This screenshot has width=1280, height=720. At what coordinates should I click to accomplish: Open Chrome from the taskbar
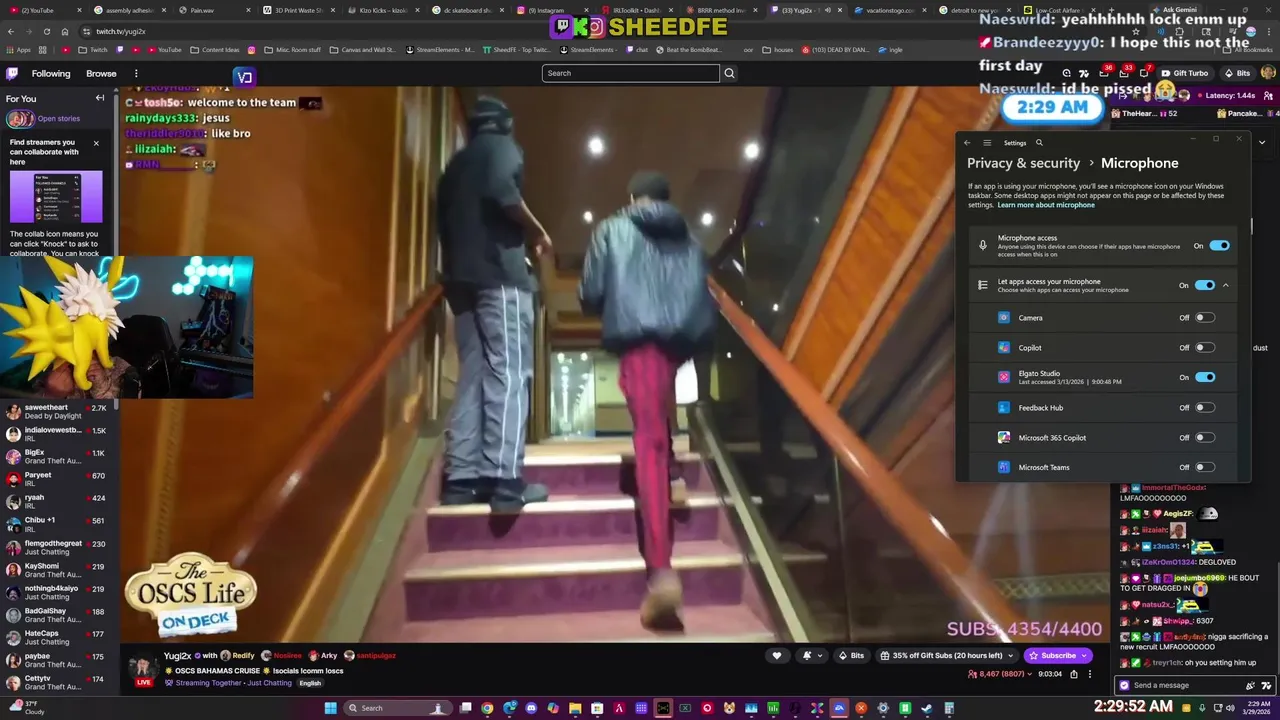coord(487,708)
